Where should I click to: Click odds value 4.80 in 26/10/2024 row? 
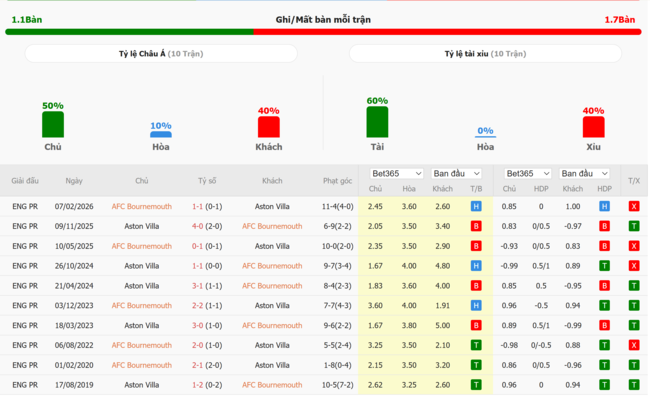click(442, 266)
